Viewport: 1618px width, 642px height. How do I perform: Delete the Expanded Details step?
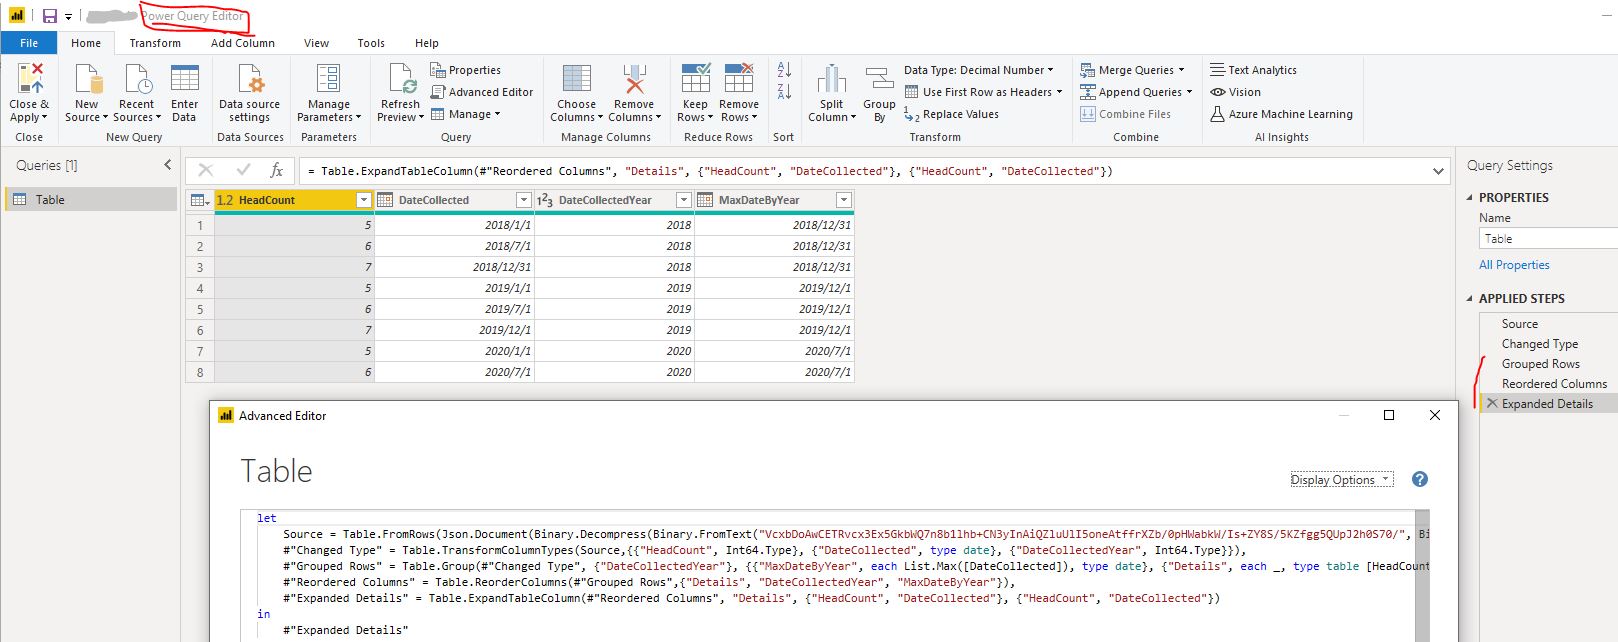click(1492, 404)
